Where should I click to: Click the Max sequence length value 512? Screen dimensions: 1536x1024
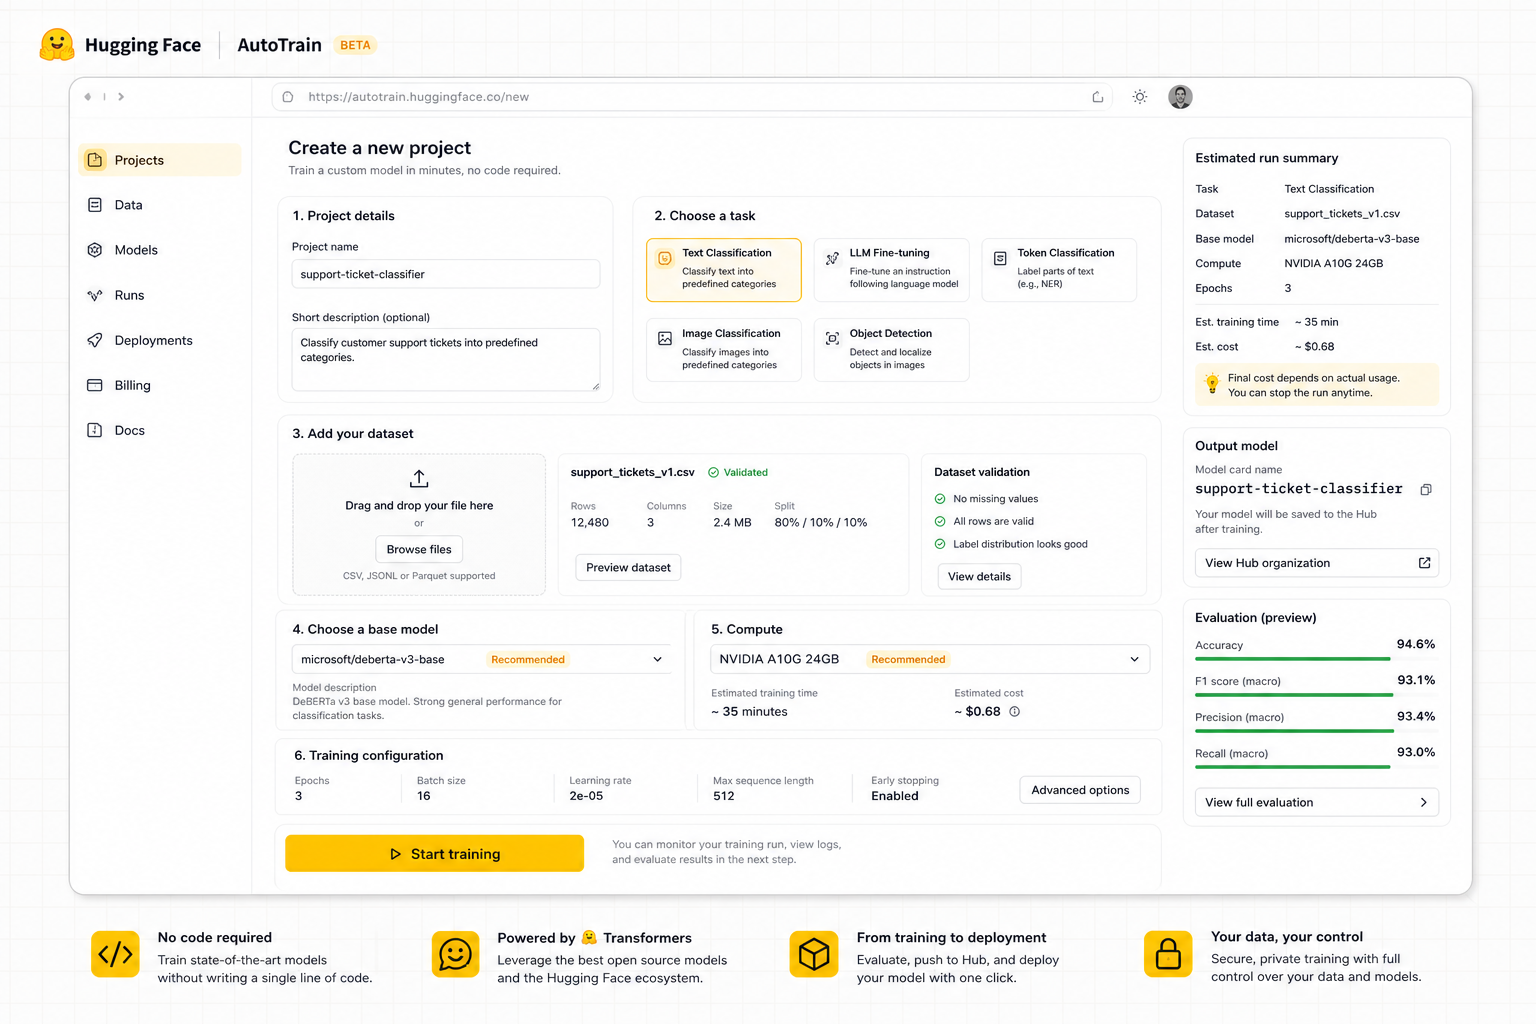point(724,796)
